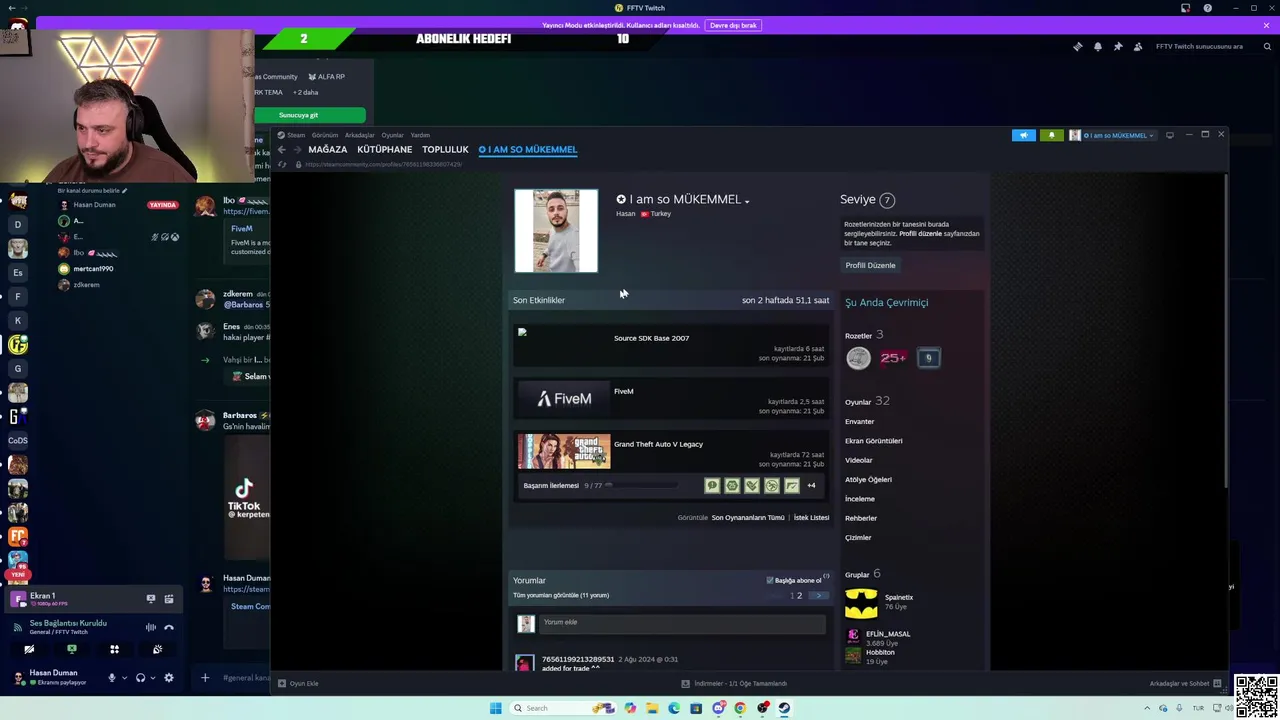Expand Discord headphone options chevron
The width and height of the screenshot is (1280, 720).
[x=153, y=678]
